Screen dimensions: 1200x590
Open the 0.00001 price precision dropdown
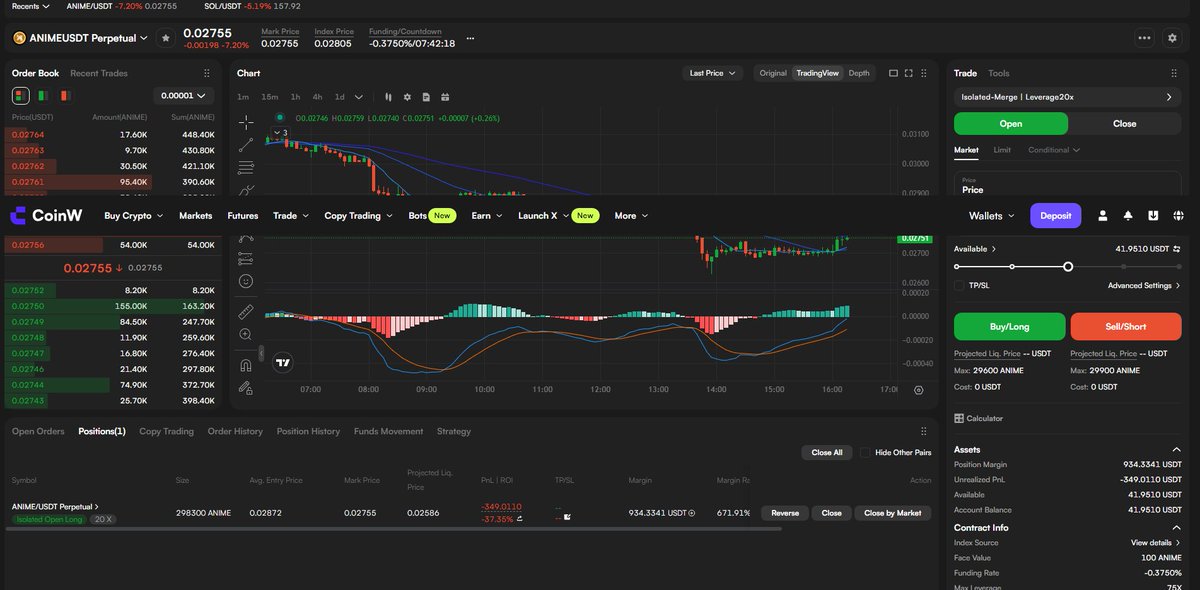click(x=183, y=96)
